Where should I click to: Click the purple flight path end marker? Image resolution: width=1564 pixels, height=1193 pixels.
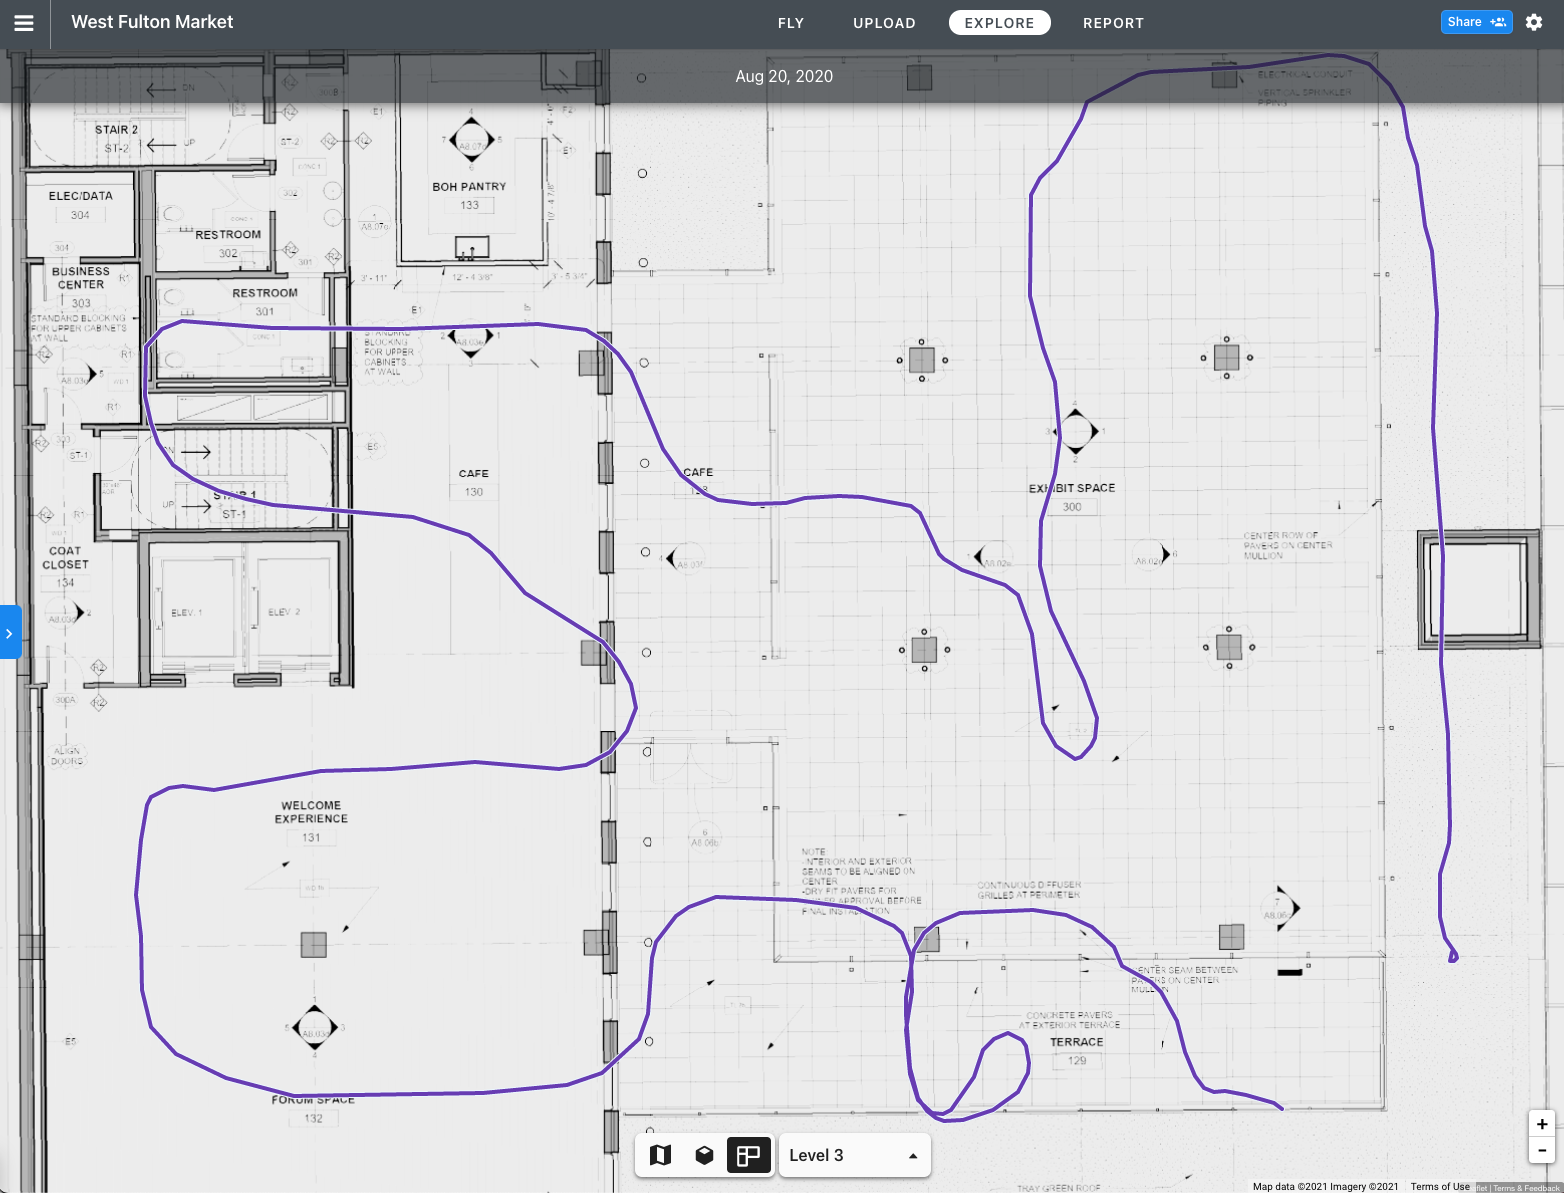click(1453, 957)
